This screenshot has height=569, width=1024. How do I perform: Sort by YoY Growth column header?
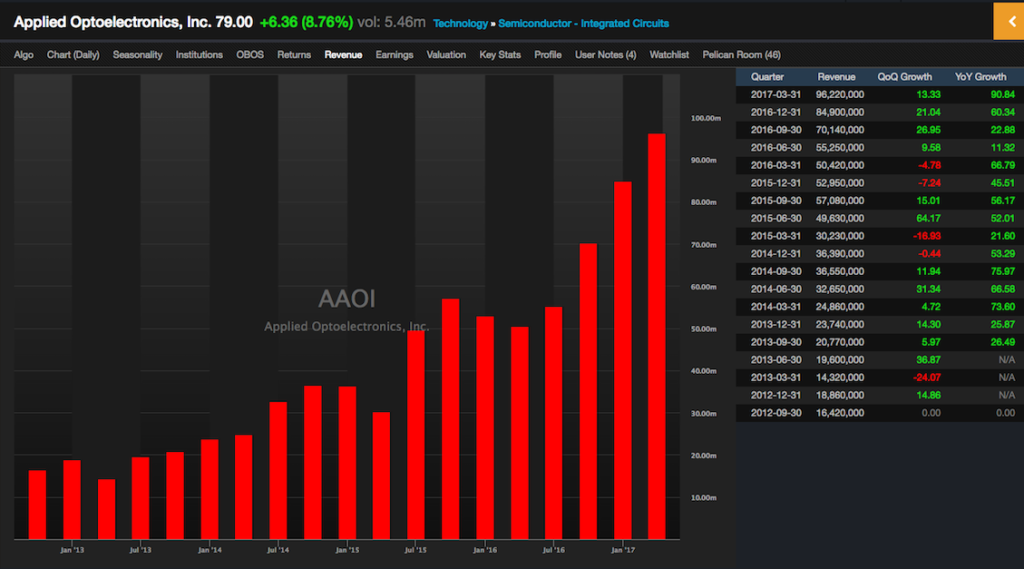[x=981, y=77]
